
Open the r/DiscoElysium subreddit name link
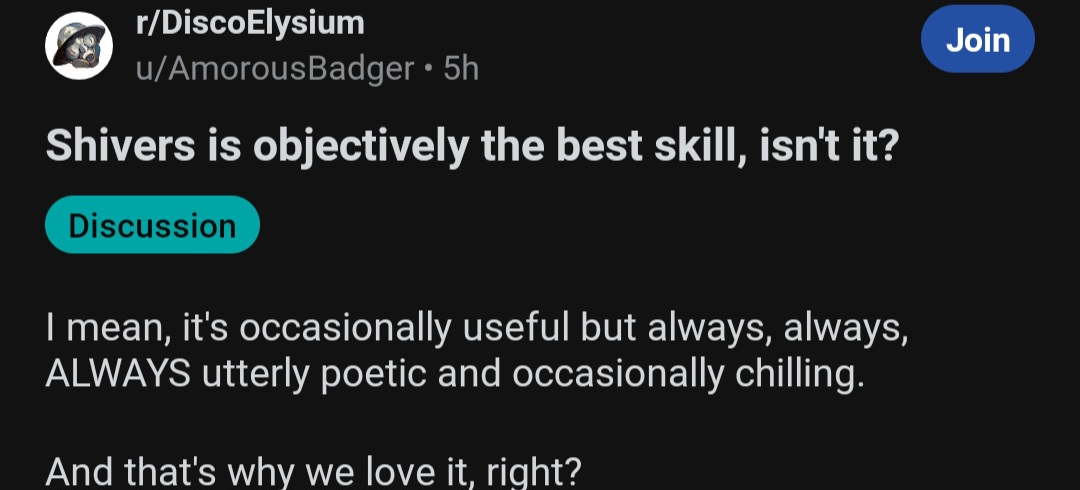(250, 23)
